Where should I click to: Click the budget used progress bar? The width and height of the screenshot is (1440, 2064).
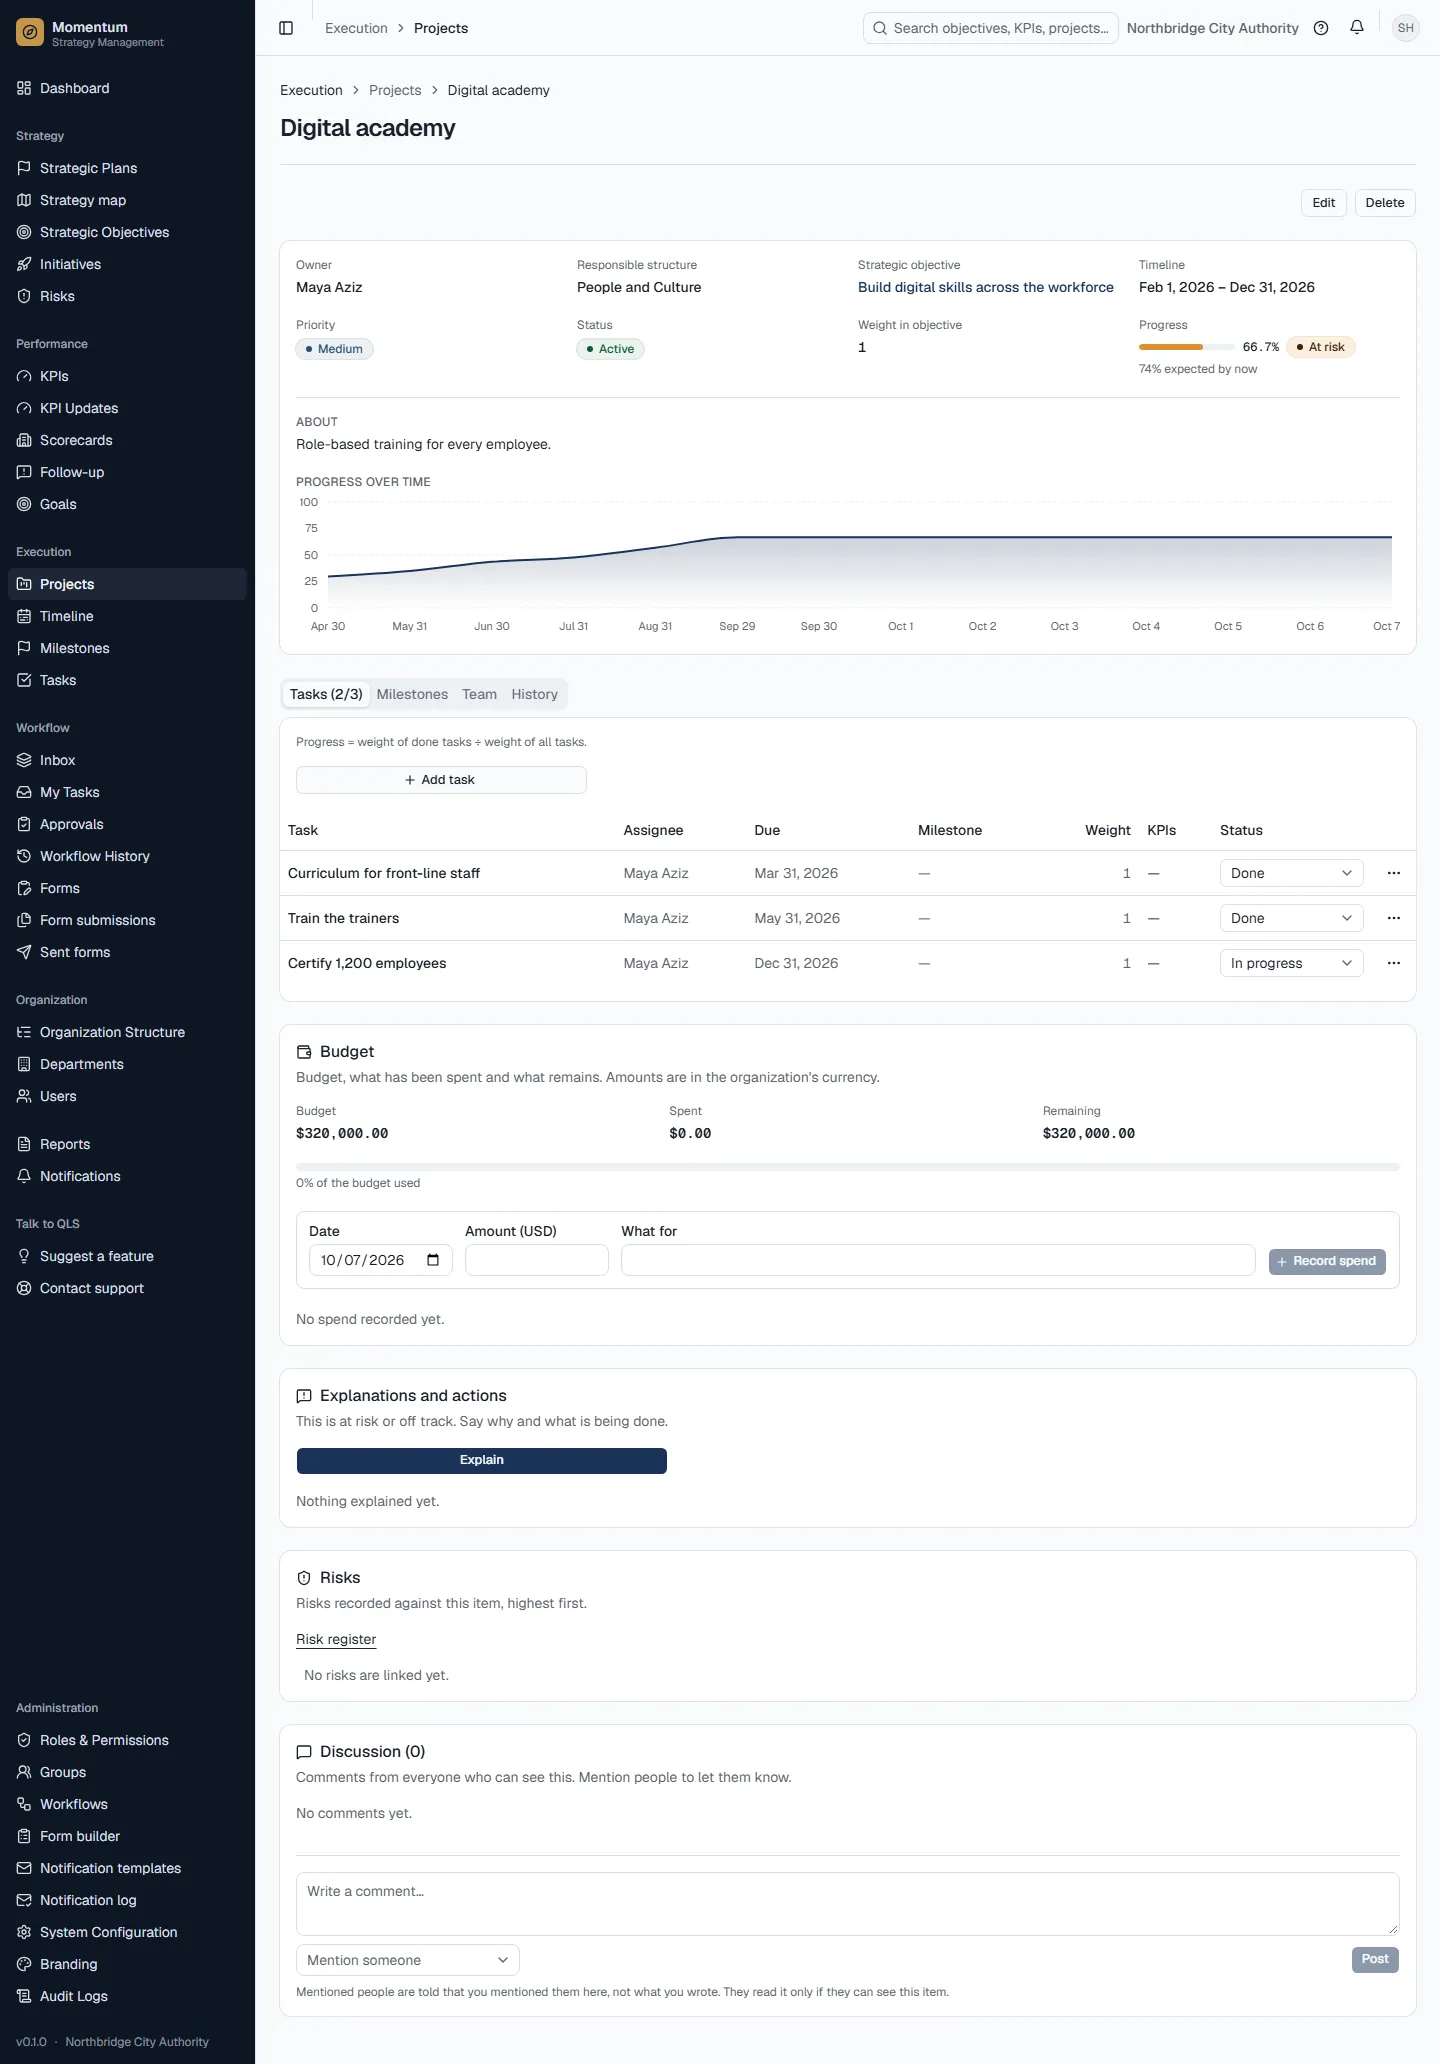pyautogui.click(x=848, y=1166)
